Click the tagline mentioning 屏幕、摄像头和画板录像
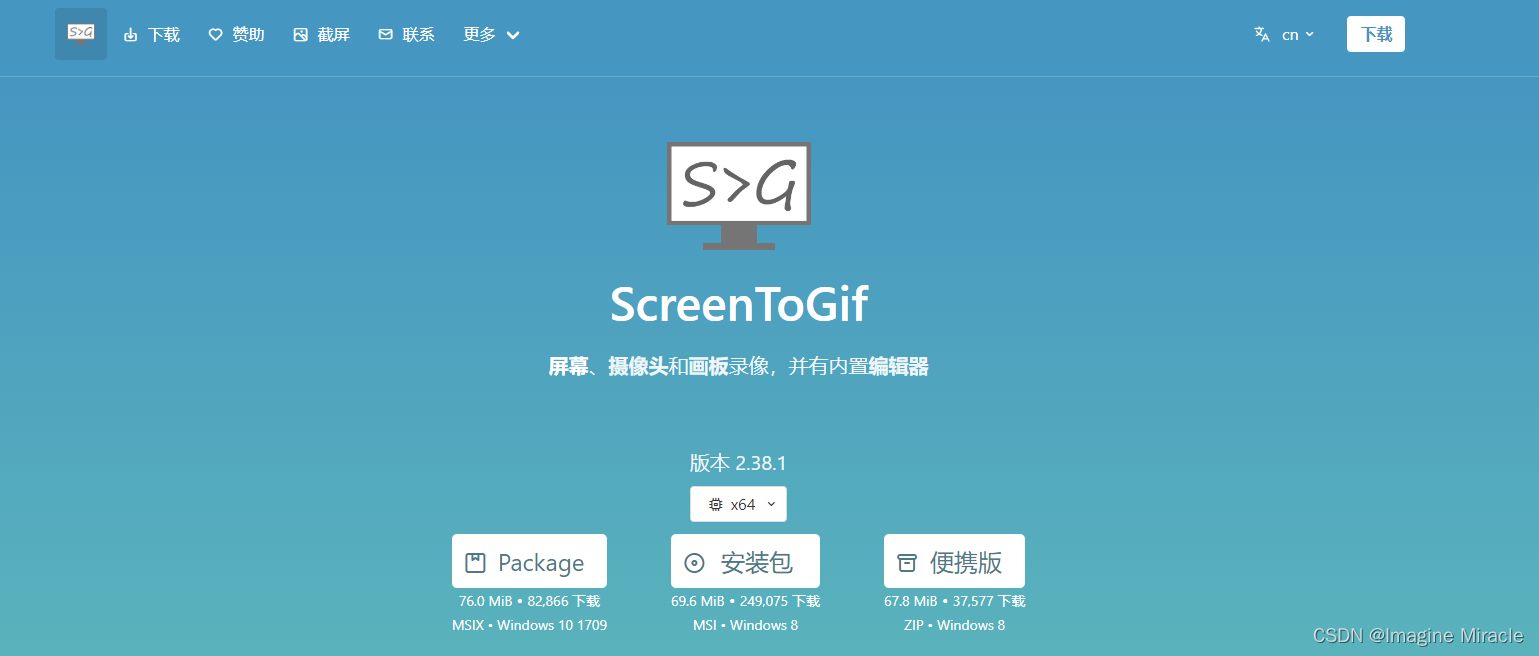The image size is (1539, 656). coord(739,367)
